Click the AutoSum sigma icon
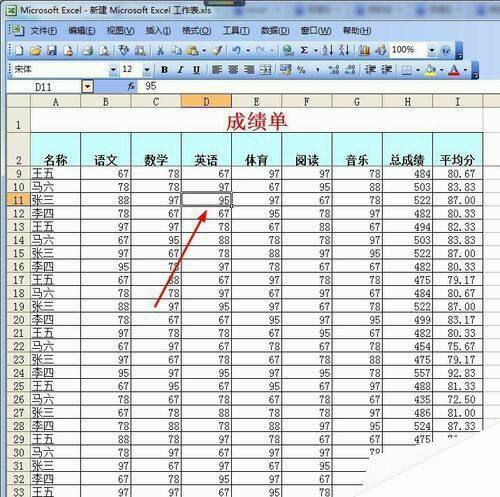The image size is (500, 497). (304, 50)
